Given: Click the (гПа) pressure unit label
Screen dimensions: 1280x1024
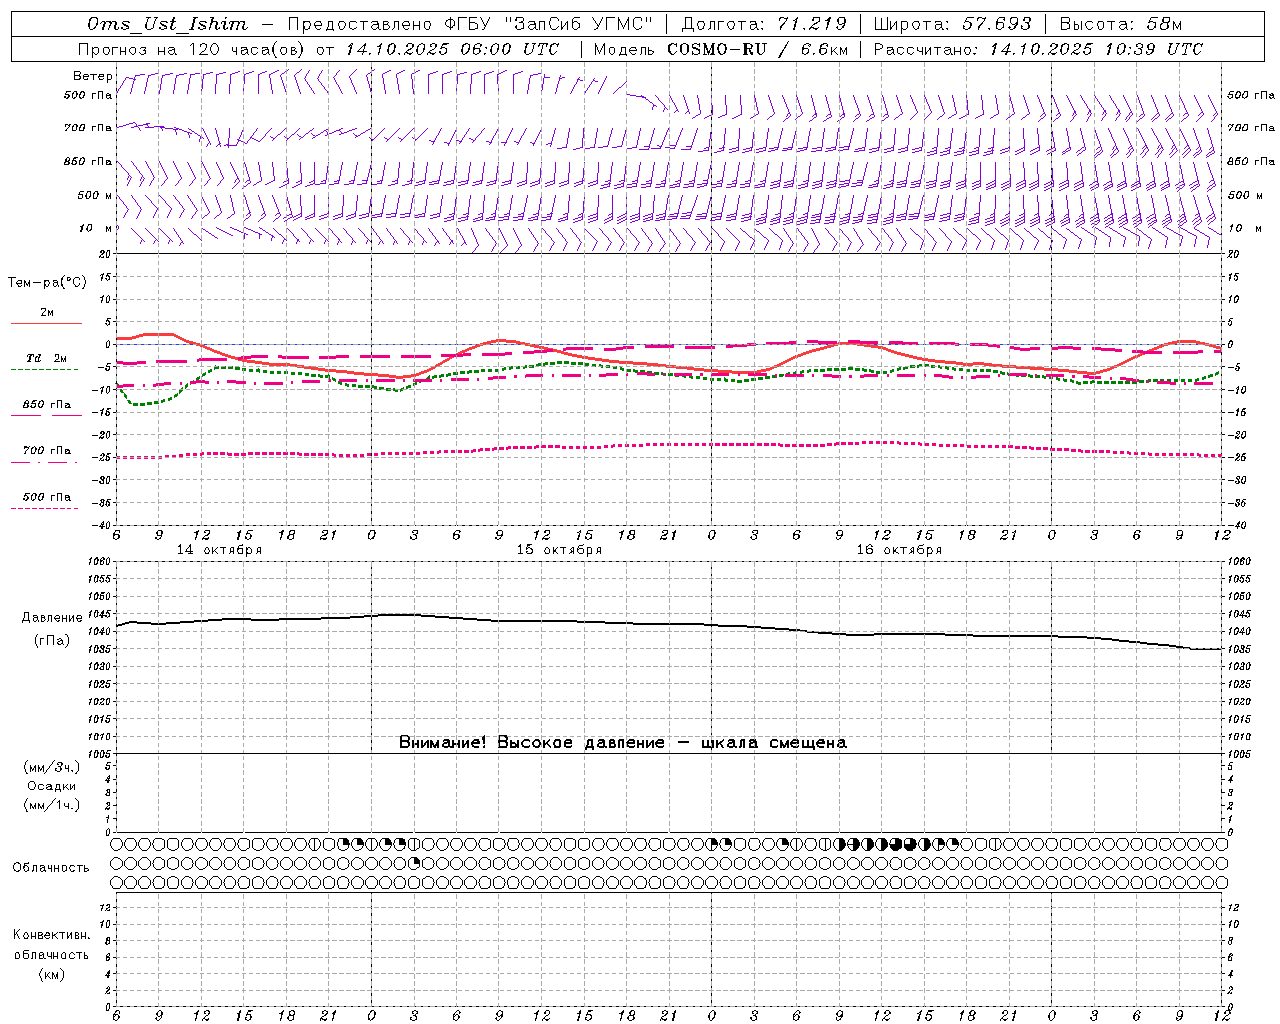Looking at the screenshot, I should click(x=52, y=641).
